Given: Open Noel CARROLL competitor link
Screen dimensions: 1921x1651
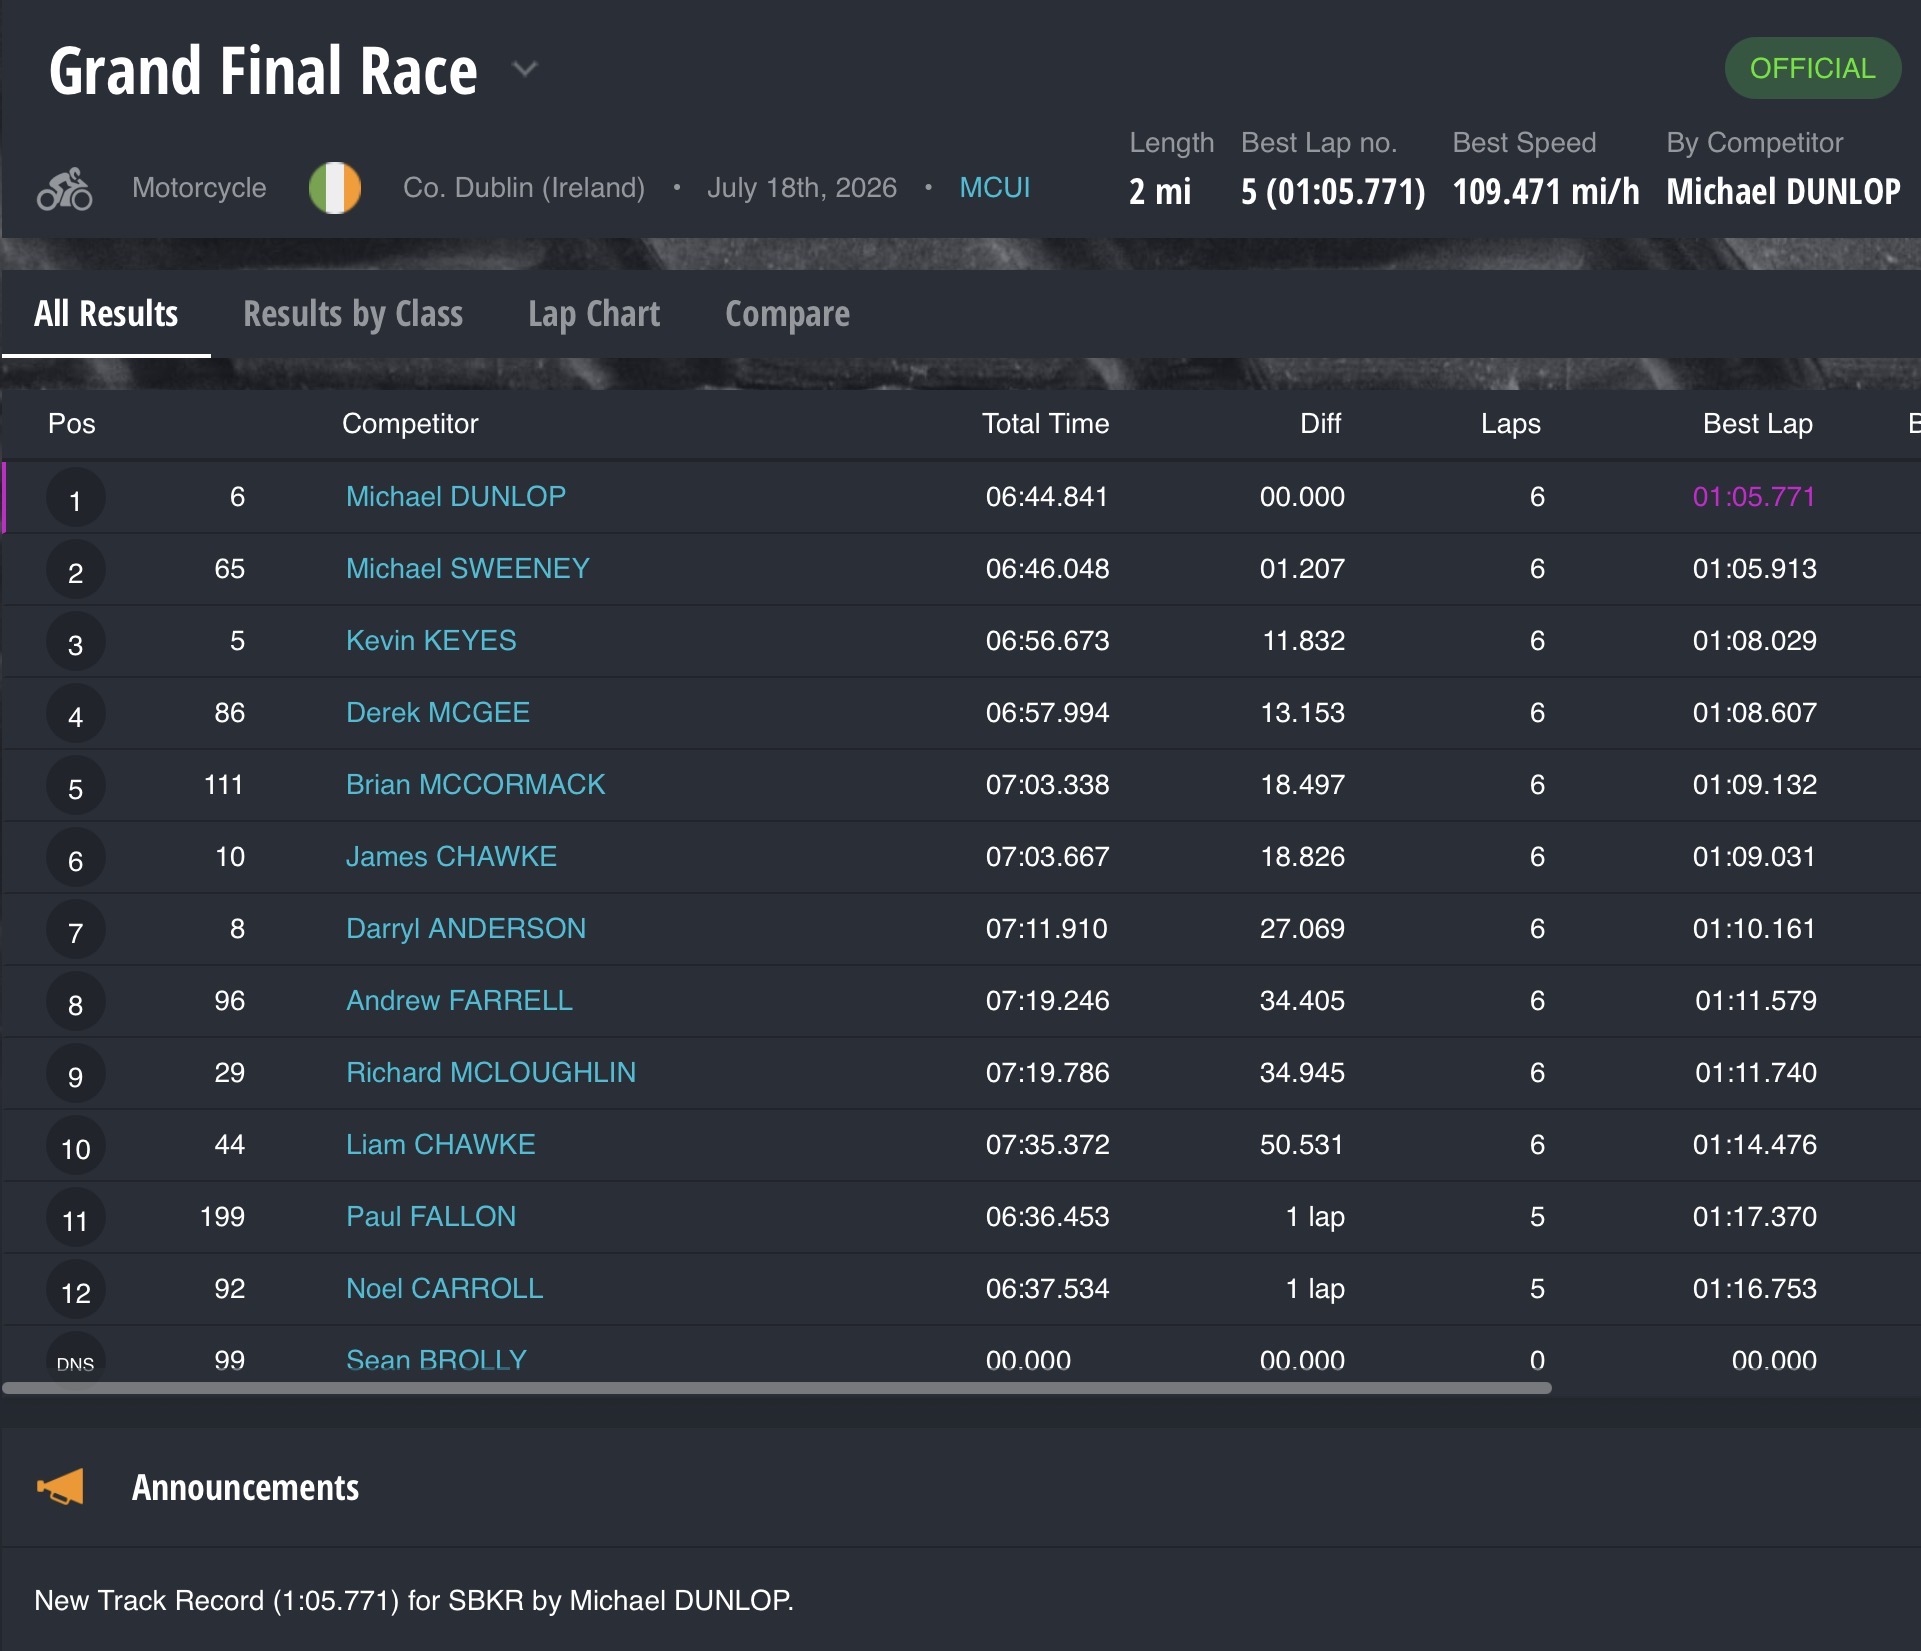Looking at the screenshot, I should (445, 1288).
